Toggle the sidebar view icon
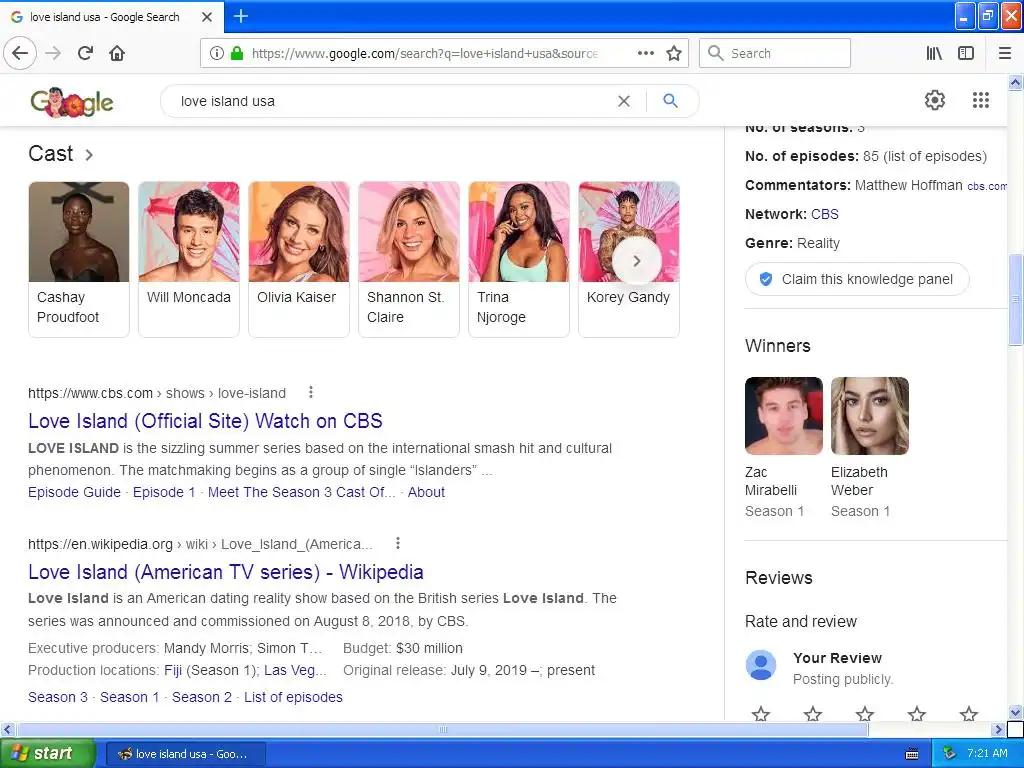This screenshot has height=768, width=1024. pyautogui.click(x=966, y=53)
